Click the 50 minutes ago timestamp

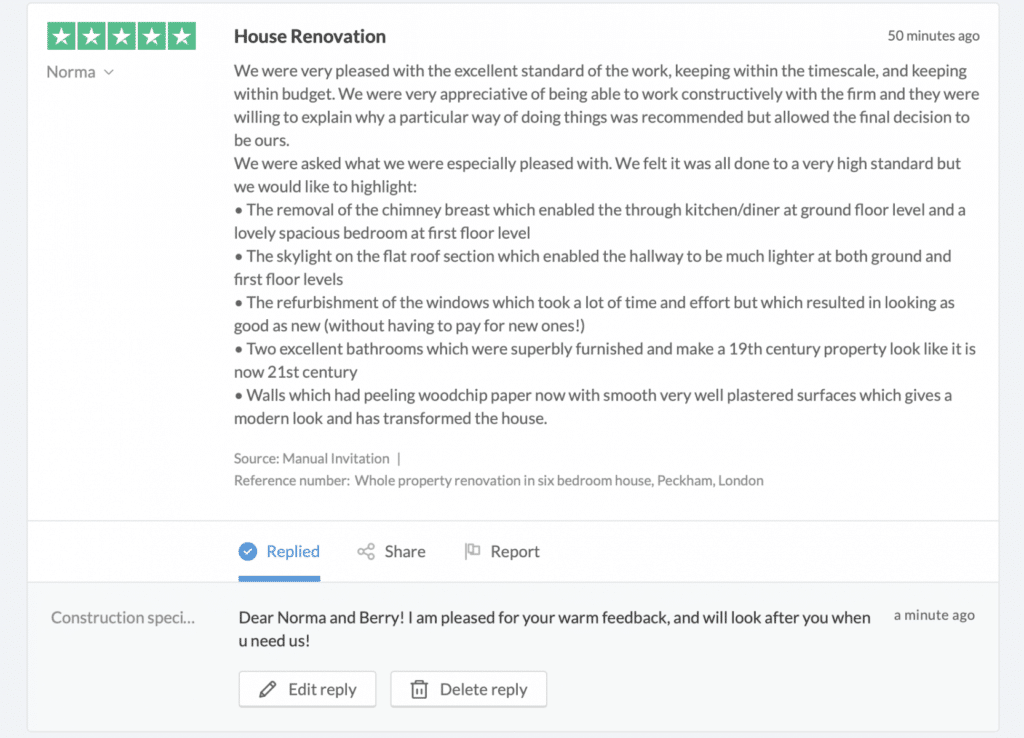click(933, 36)
